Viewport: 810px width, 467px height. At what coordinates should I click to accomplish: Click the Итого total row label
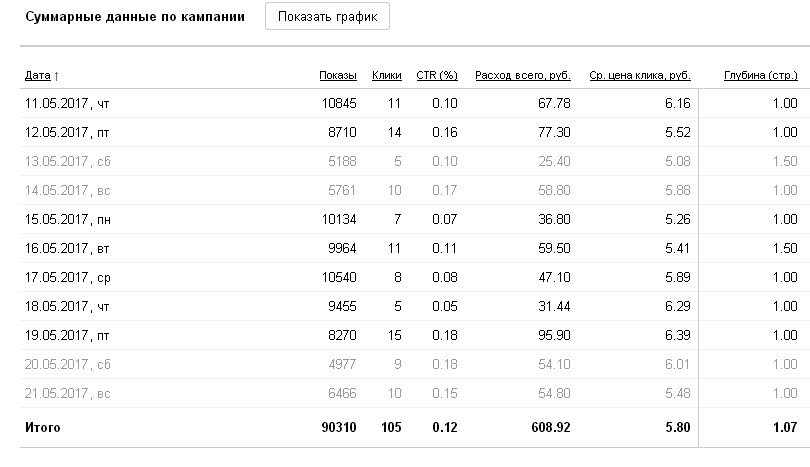42,428
